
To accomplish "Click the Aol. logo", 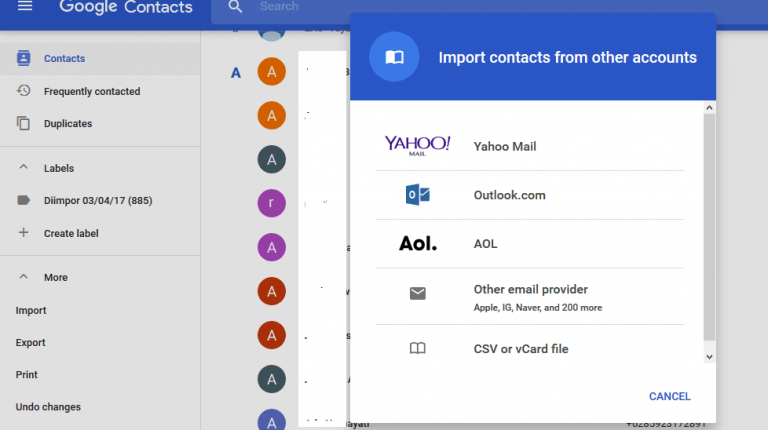I will 417,243.
